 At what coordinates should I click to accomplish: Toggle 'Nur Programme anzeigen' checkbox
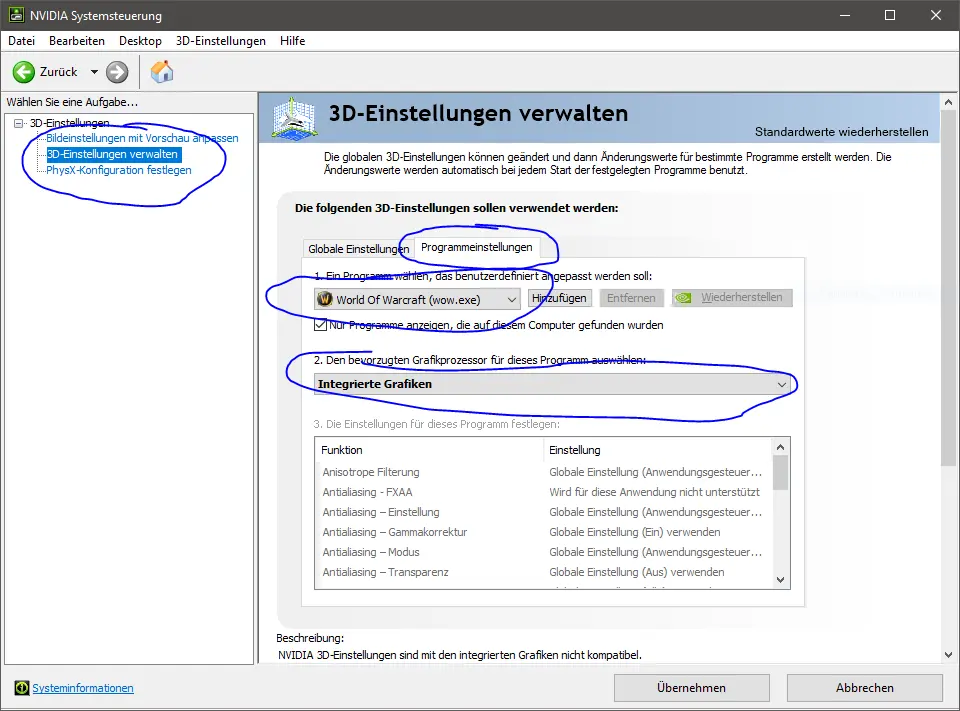[x=321, y=325]
